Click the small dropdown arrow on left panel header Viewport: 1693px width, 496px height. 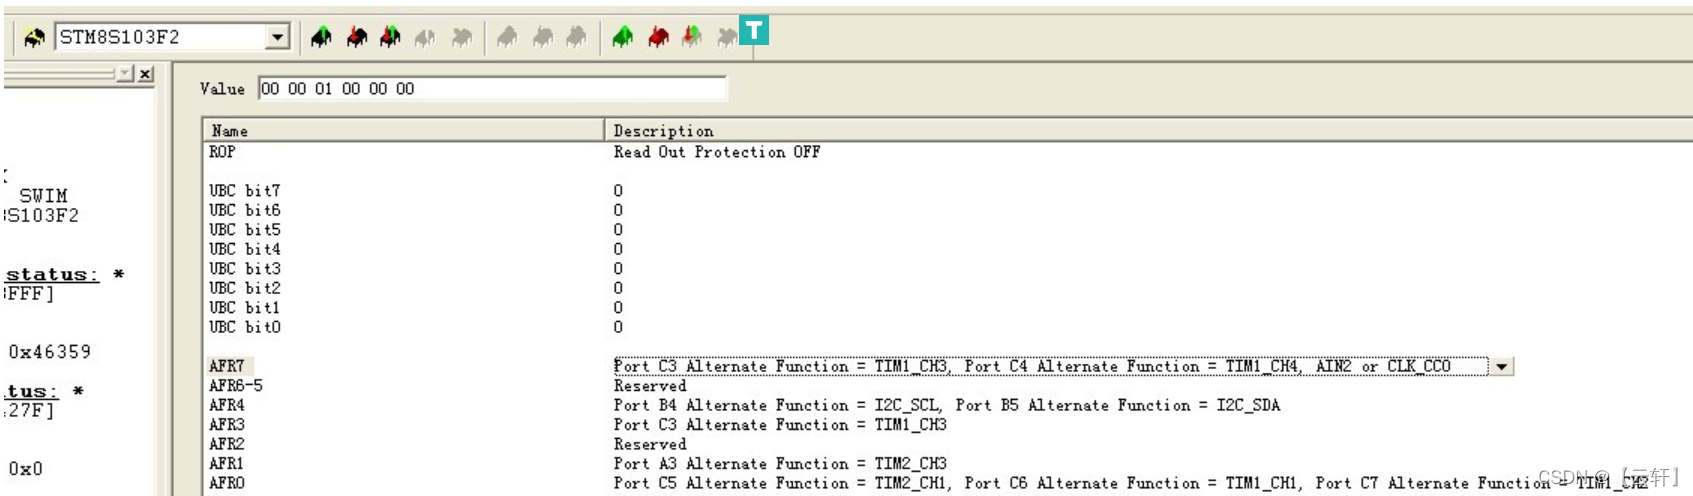coord(125,74)
